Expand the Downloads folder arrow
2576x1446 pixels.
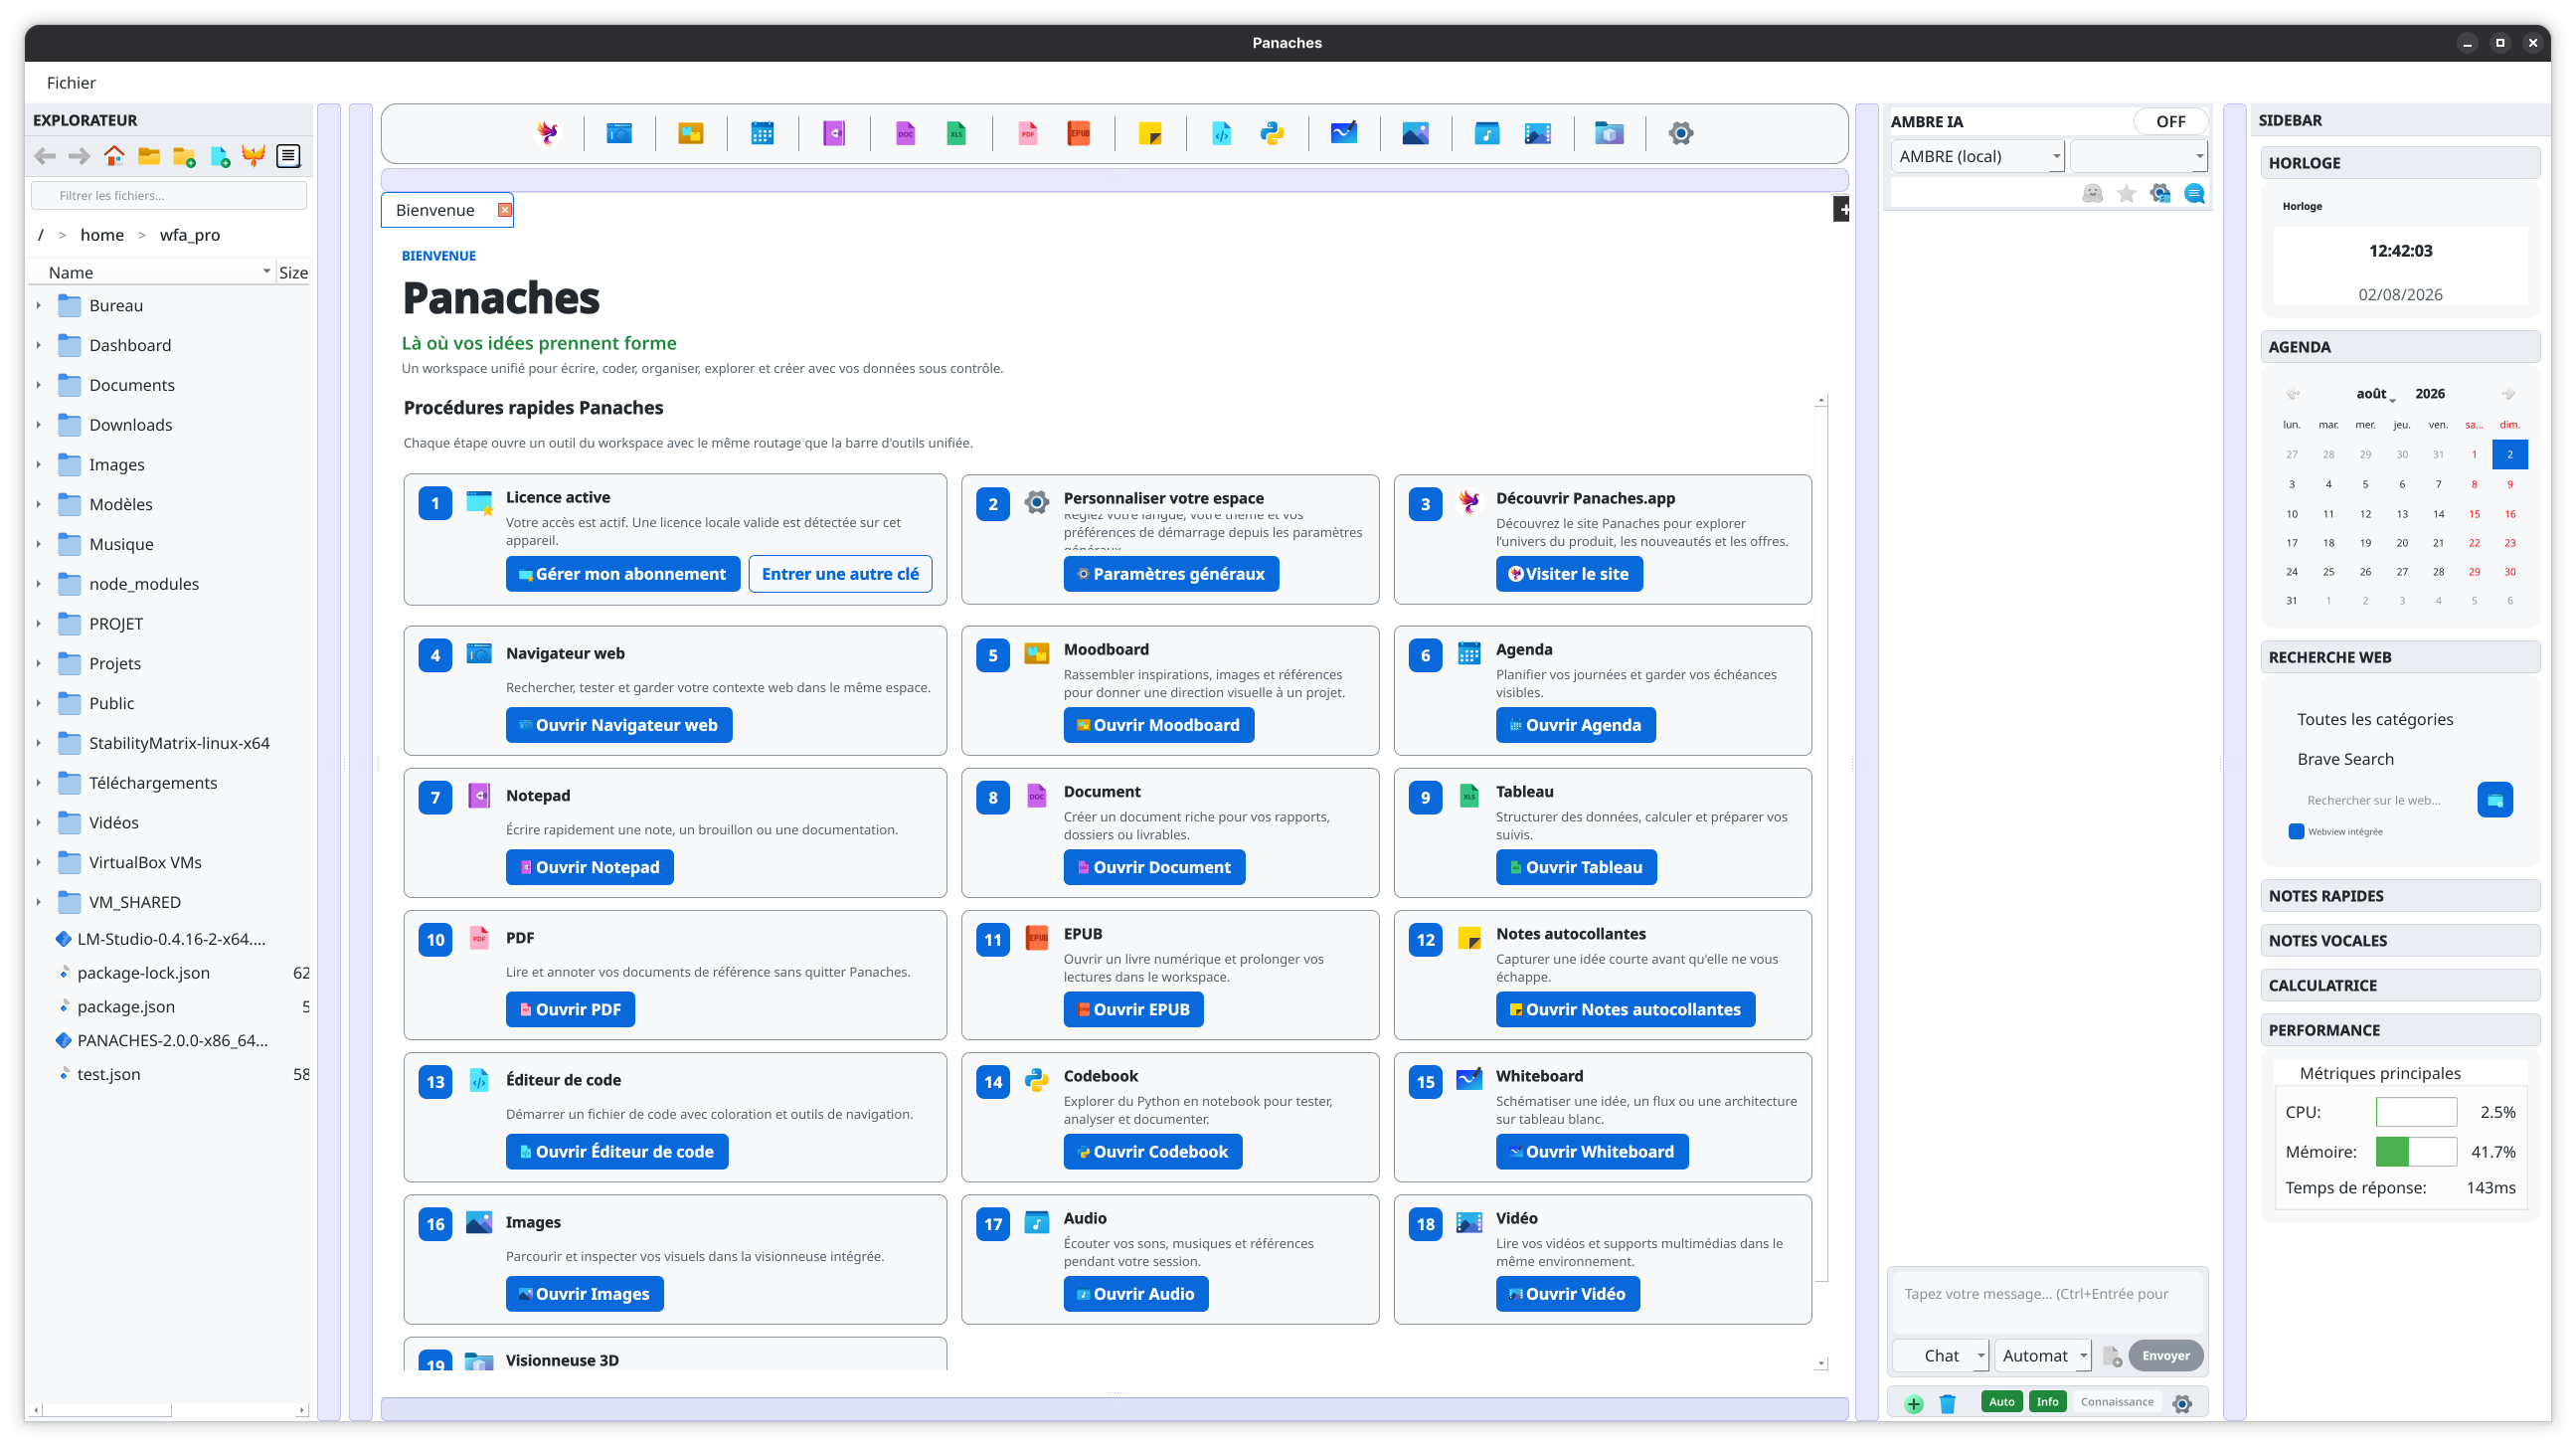39,425
